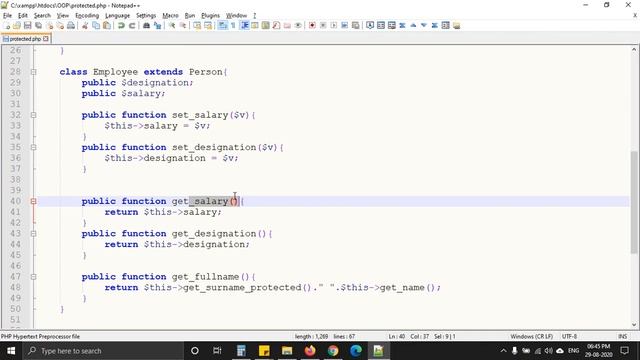Toggle INS overtype mode in status bar
Screen dimensions: 640x360
622,336
